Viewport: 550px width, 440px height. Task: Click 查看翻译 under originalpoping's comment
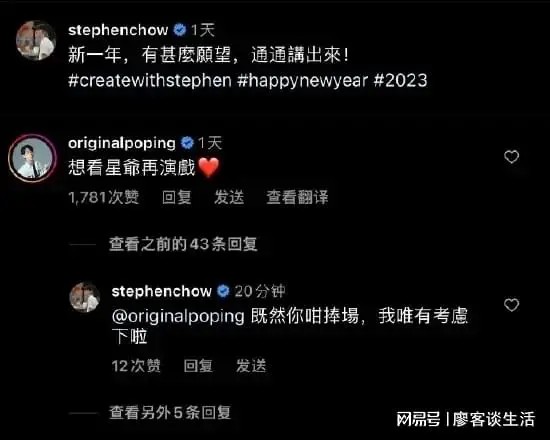tap(297, 197)
